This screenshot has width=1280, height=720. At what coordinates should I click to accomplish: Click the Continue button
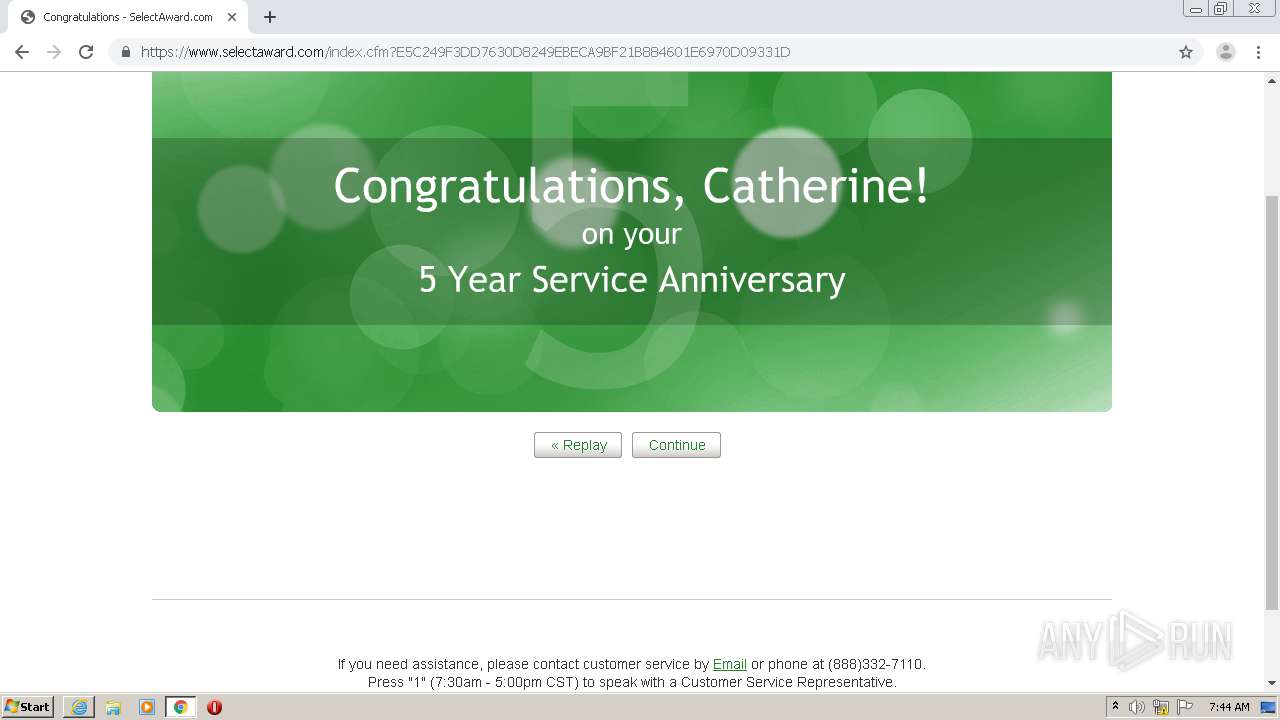click(676, 445)
